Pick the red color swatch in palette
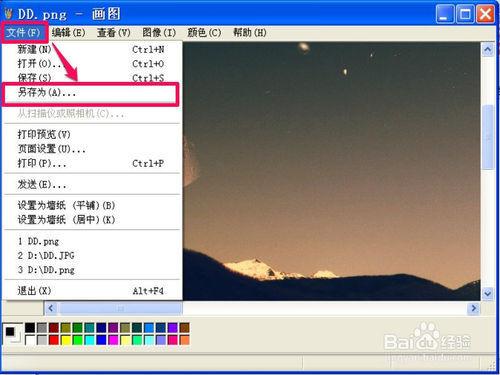 tap(54, 340)
